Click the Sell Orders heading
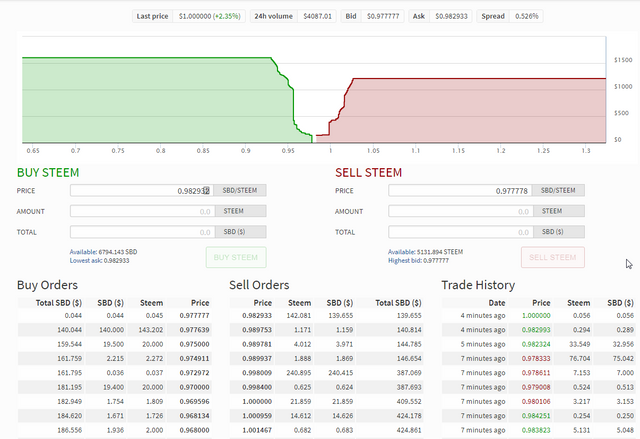This screenshot has height=439, width=640. coord(259,285)
